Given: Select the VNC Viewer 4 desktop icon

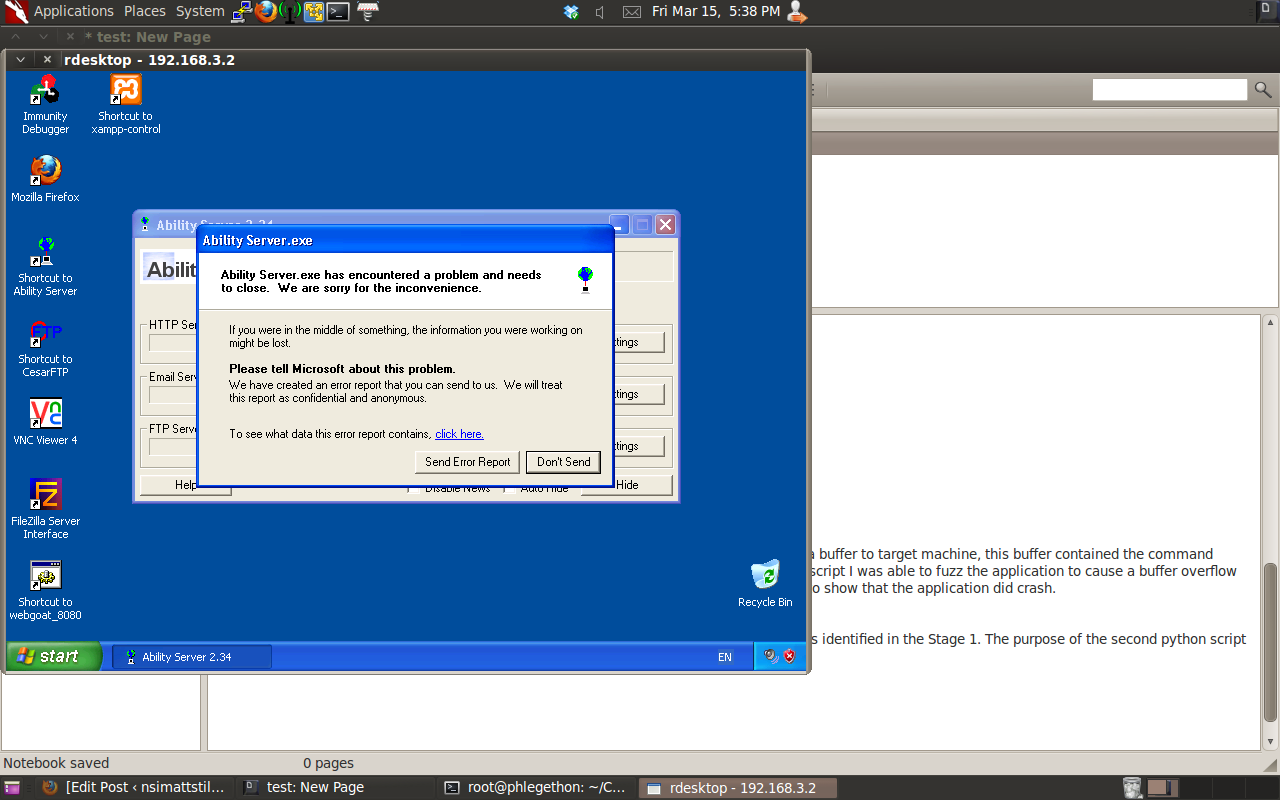Looking at the screenshot, I should click(45, 421).
